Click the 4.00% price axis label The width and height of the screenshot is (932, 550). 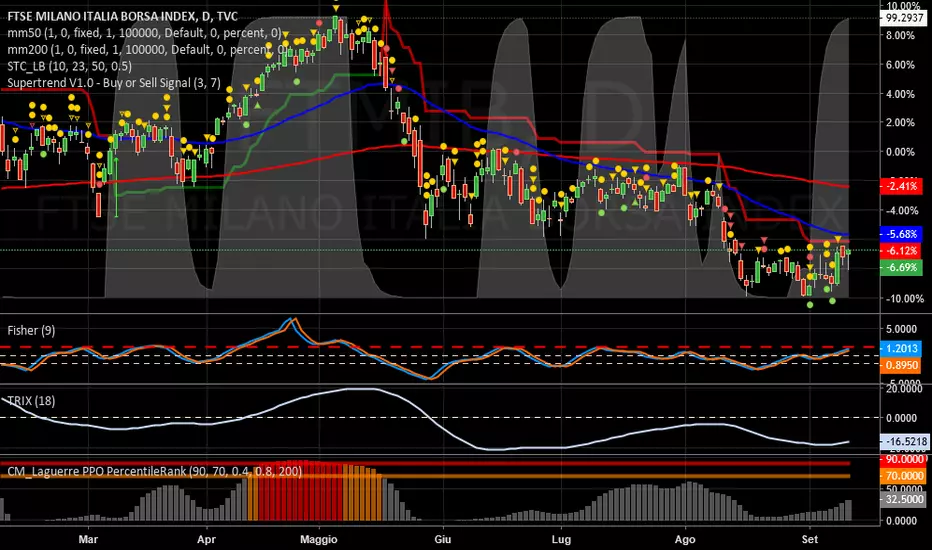pyautogui.click(x=900, y=93)
